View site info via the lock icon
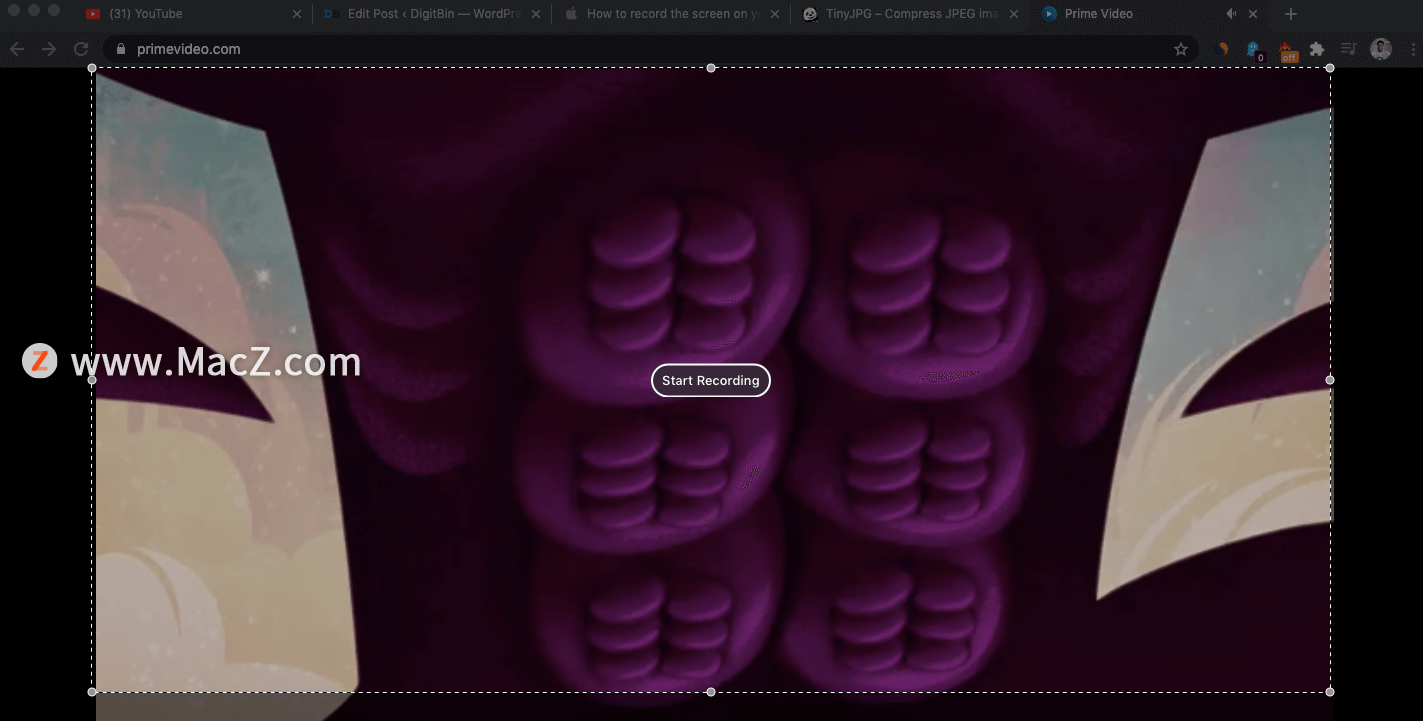This screenshot has height=721, width=1423. (122, 49)
